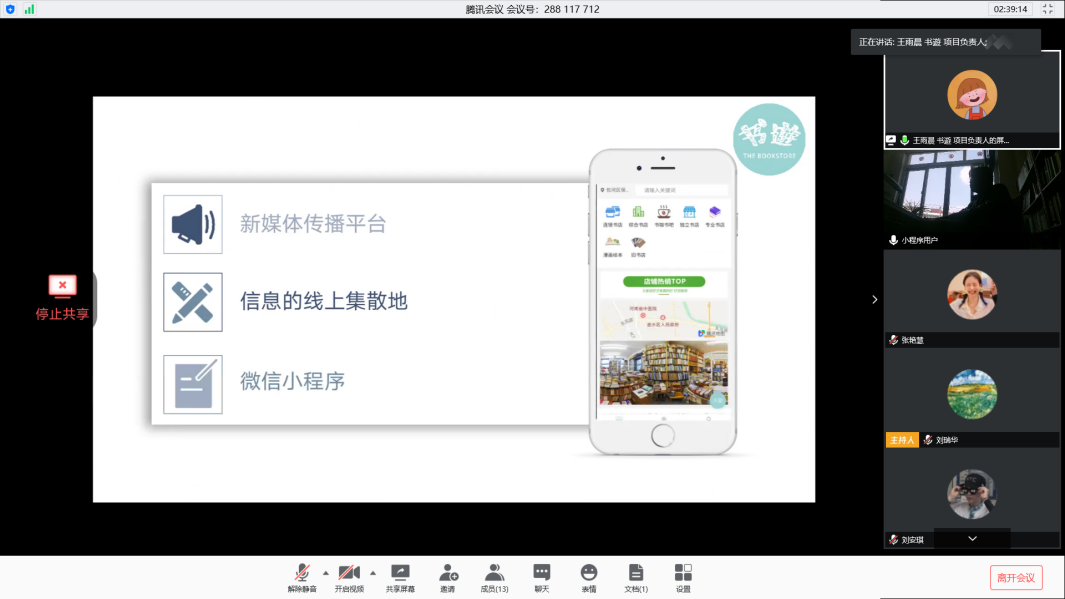Screen dimensions: 1065x599
Task: Open video options arrow beside camera
Action: [373, 573]
